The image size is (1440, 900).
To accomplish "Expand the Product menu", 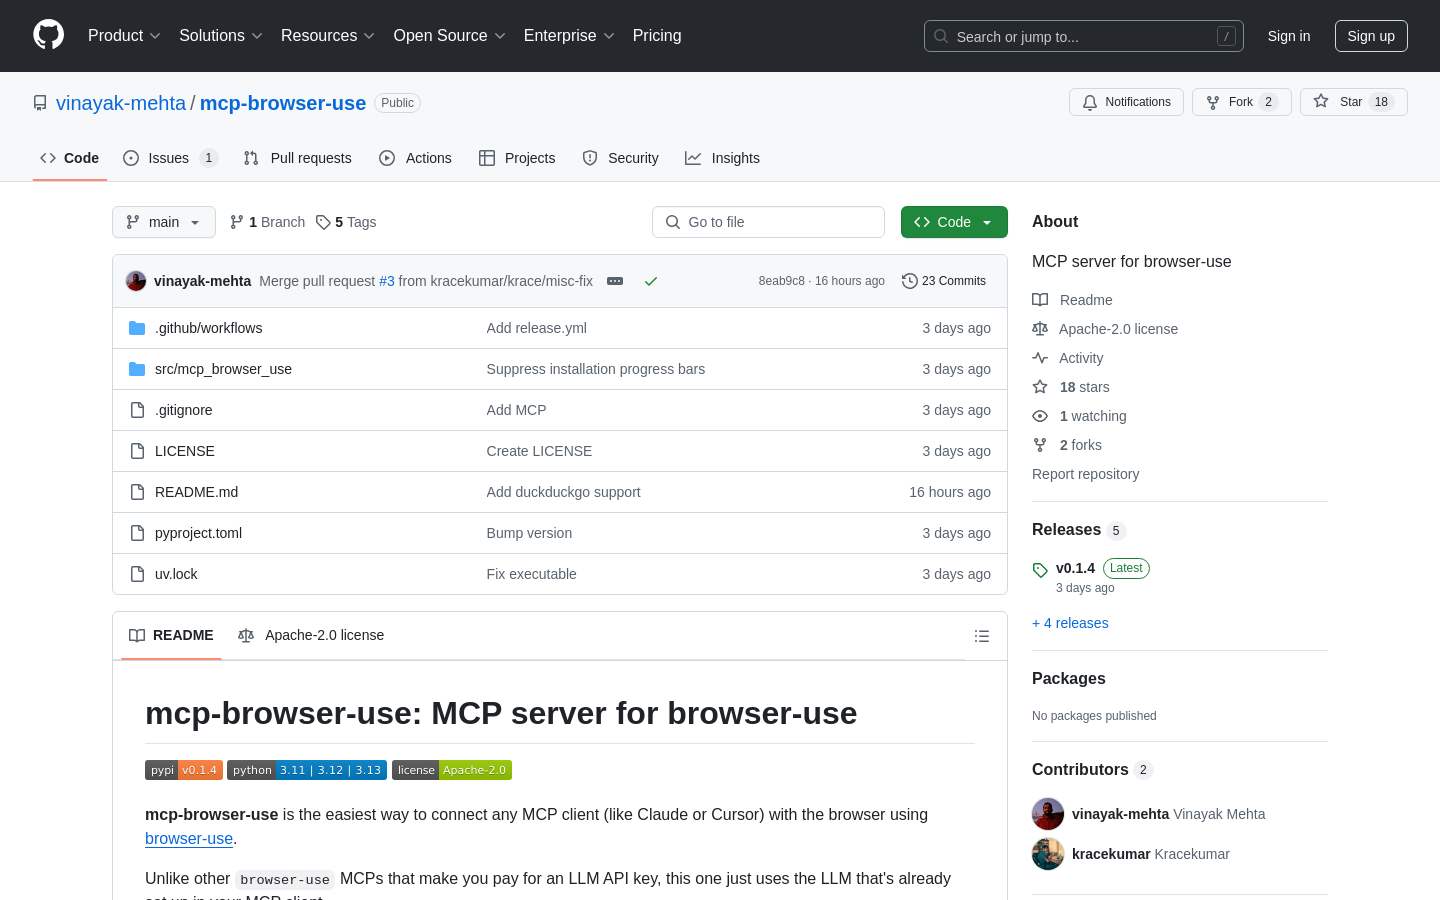I will point(124,36).
